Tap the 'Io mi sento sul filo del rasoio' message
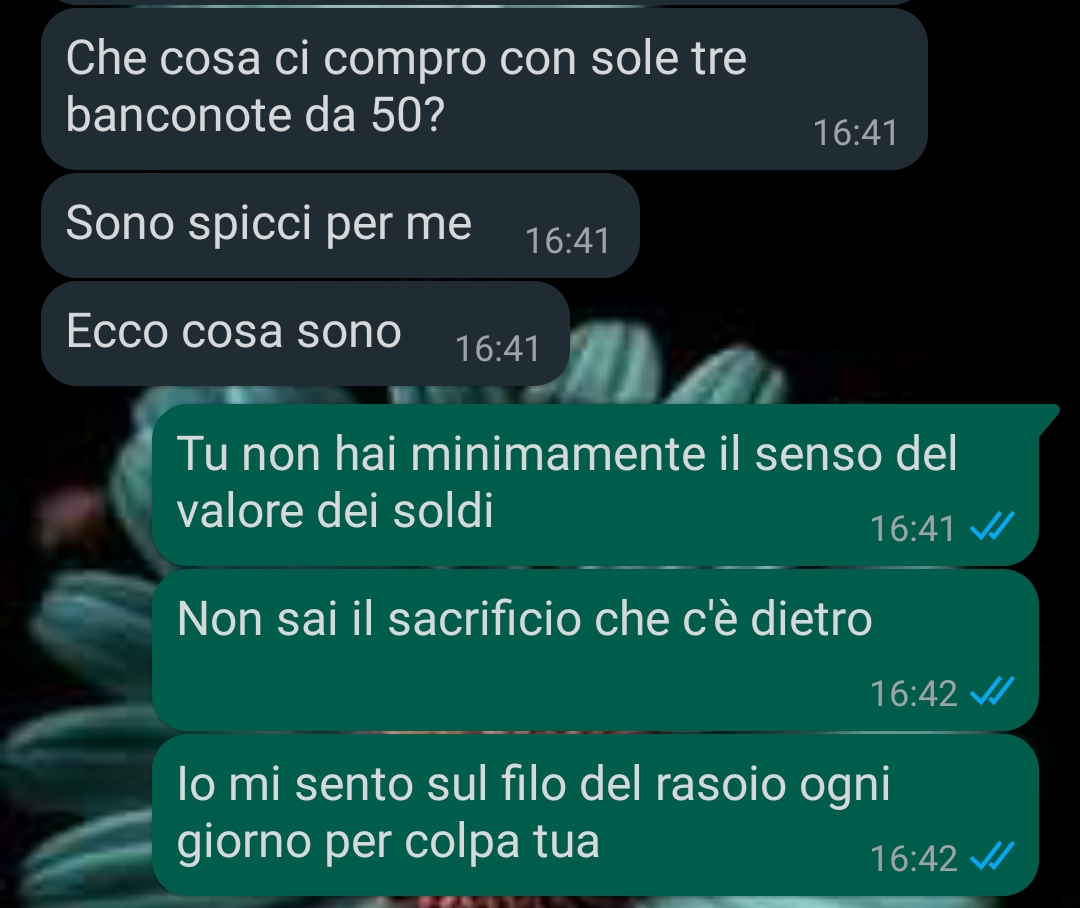This screenshot has width=1080, height=908. (x=595, y=815)
